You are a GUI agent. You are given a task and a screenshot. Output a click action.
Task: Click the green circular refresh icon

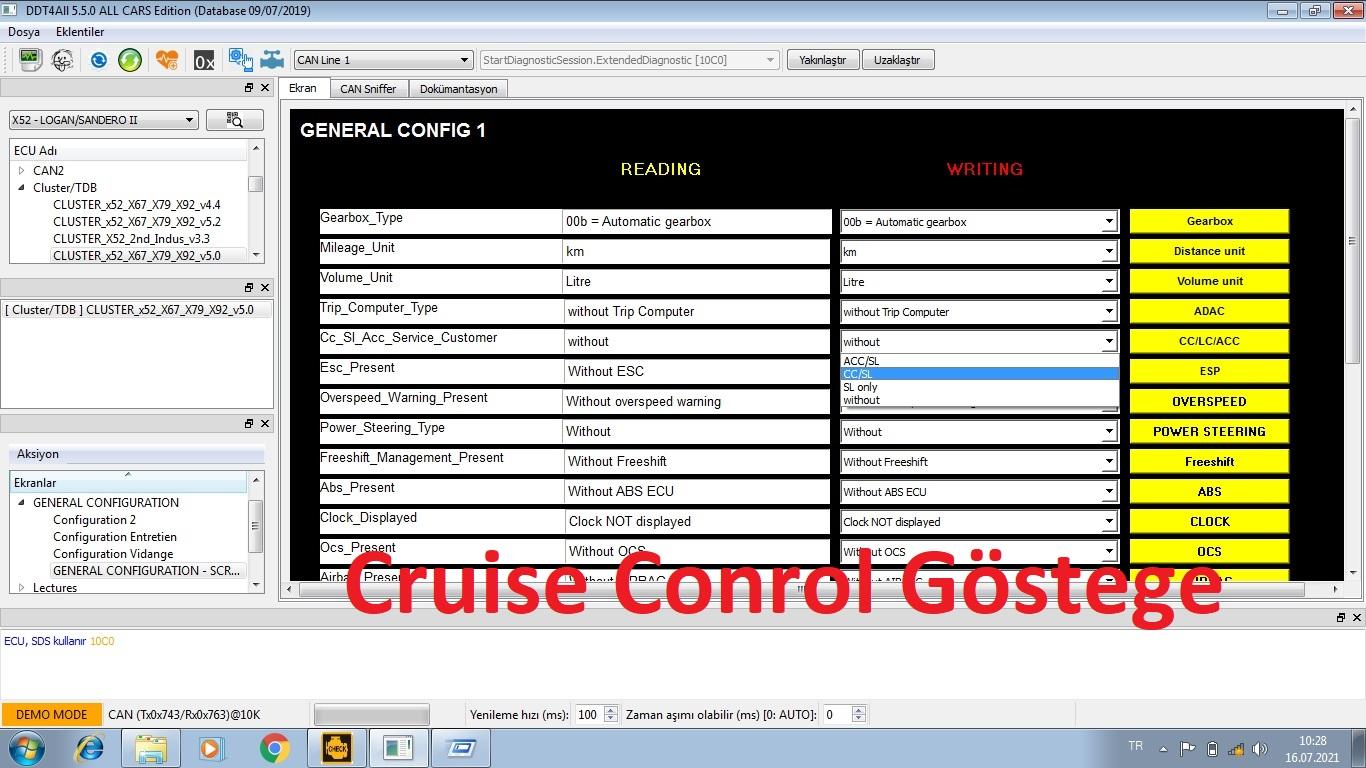(130, 60)
